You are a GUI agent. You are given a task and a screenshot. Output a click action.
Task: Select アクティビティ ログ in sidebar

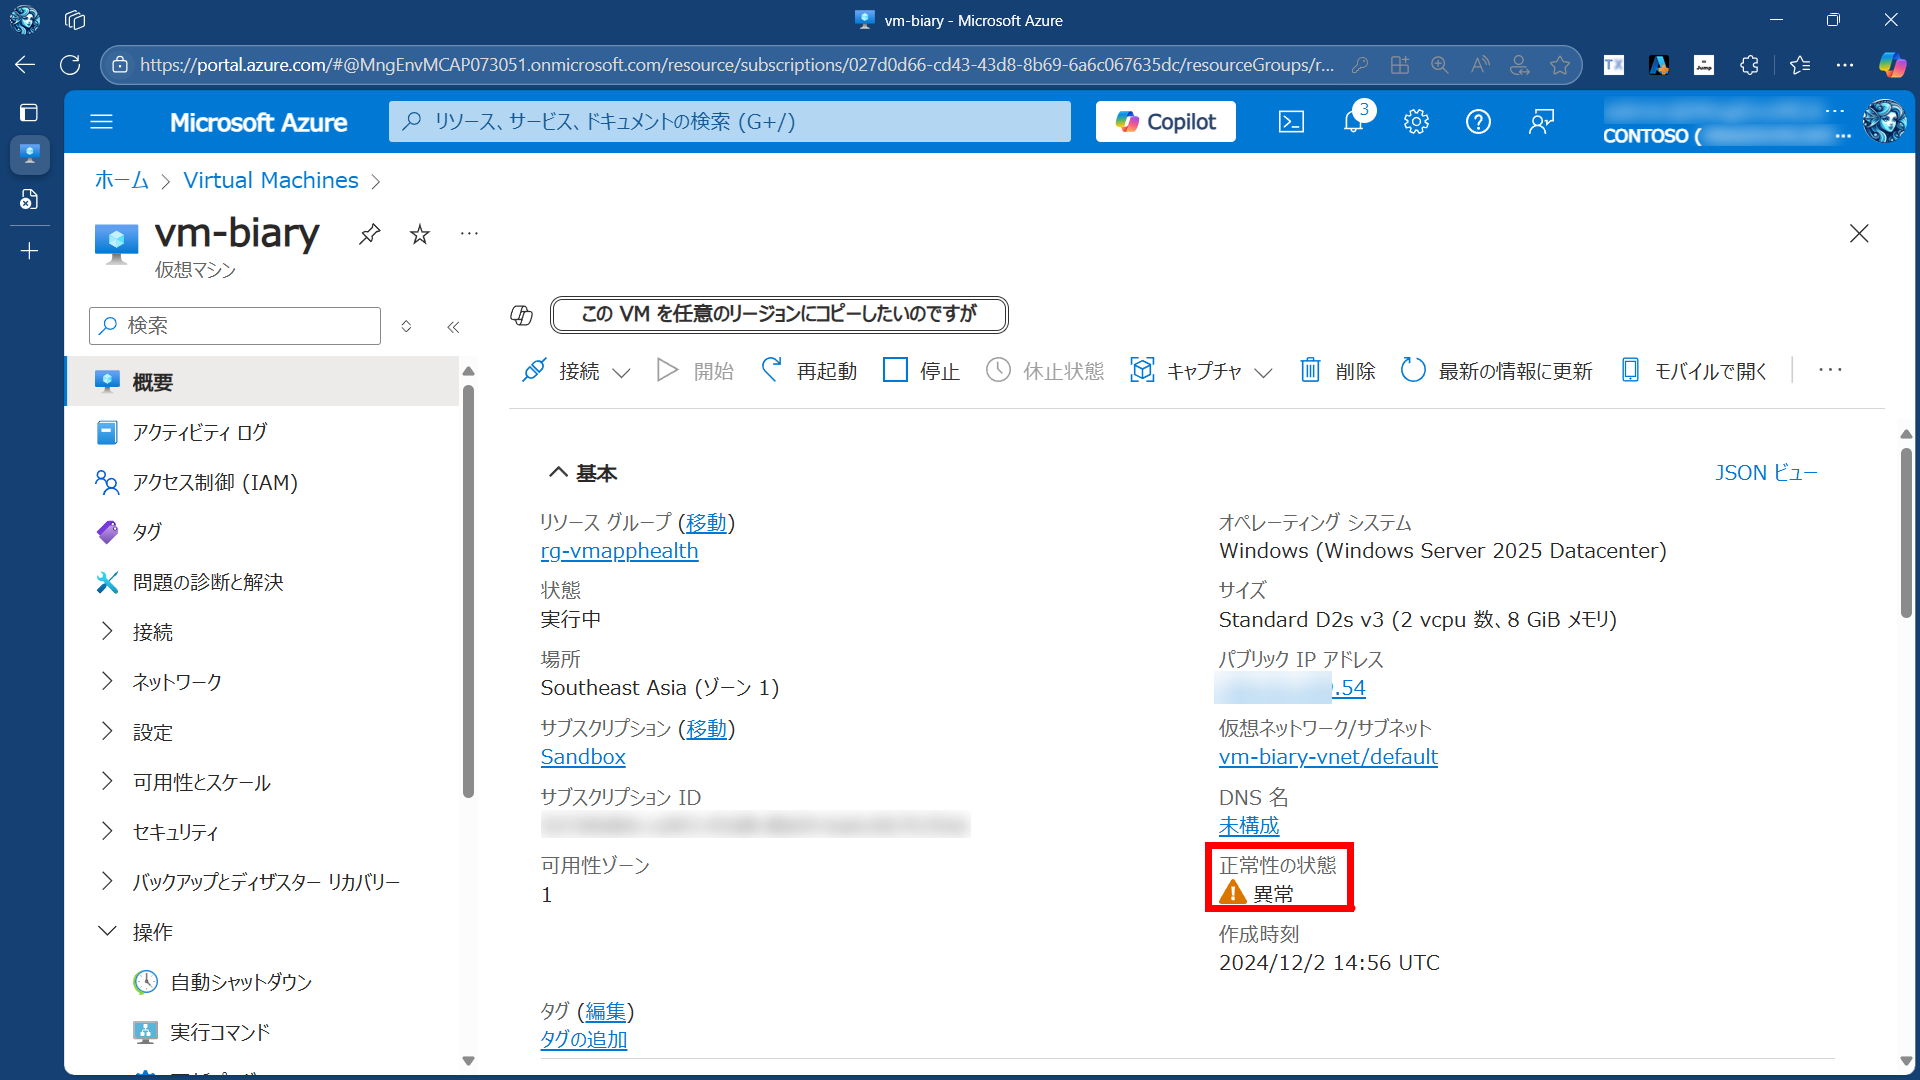coord(199,432)
